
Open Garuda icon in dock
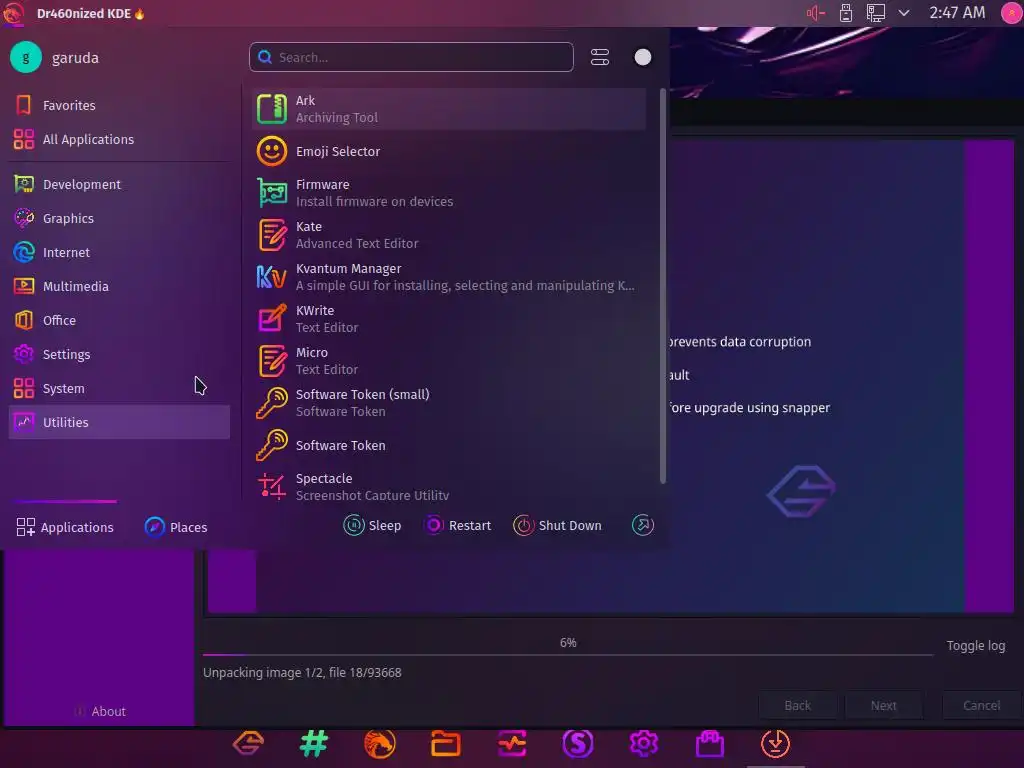[x=248, y=743]
